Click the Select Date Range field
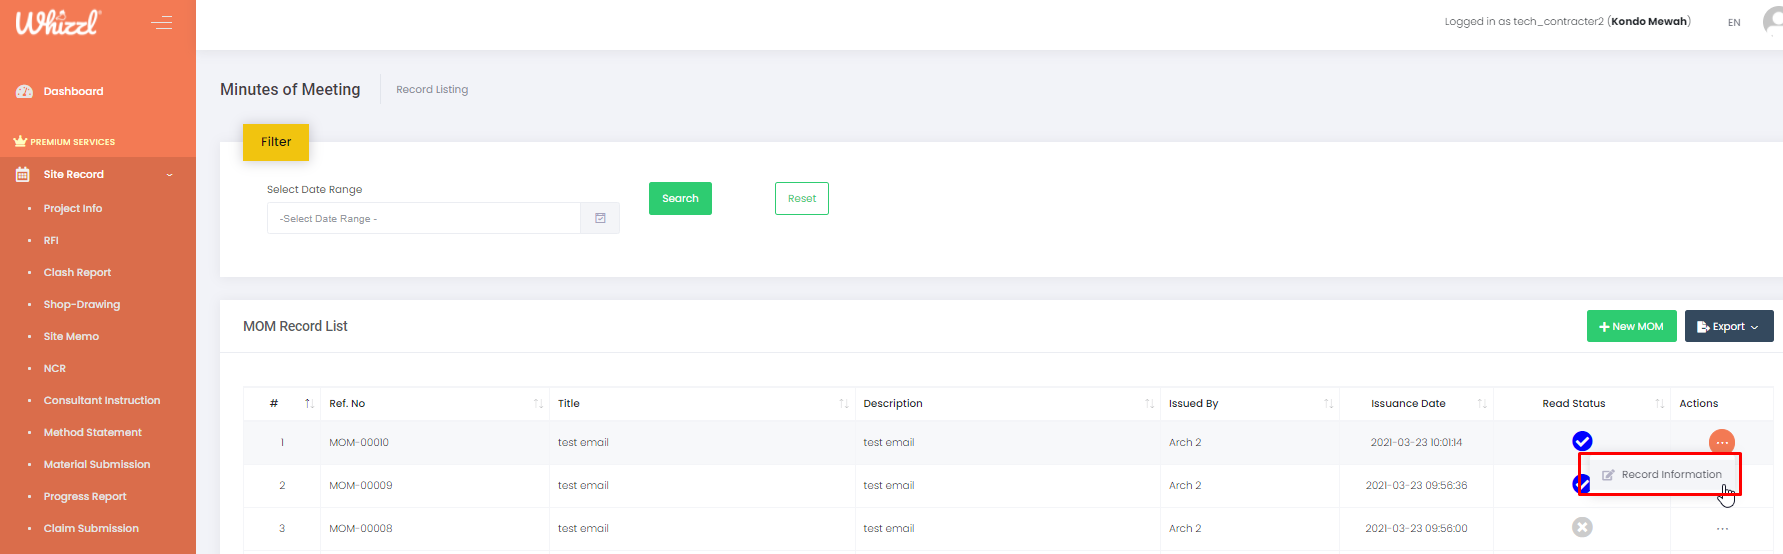Image resolution: width=1783 pixels, height=554 pixels. [423, 218]
